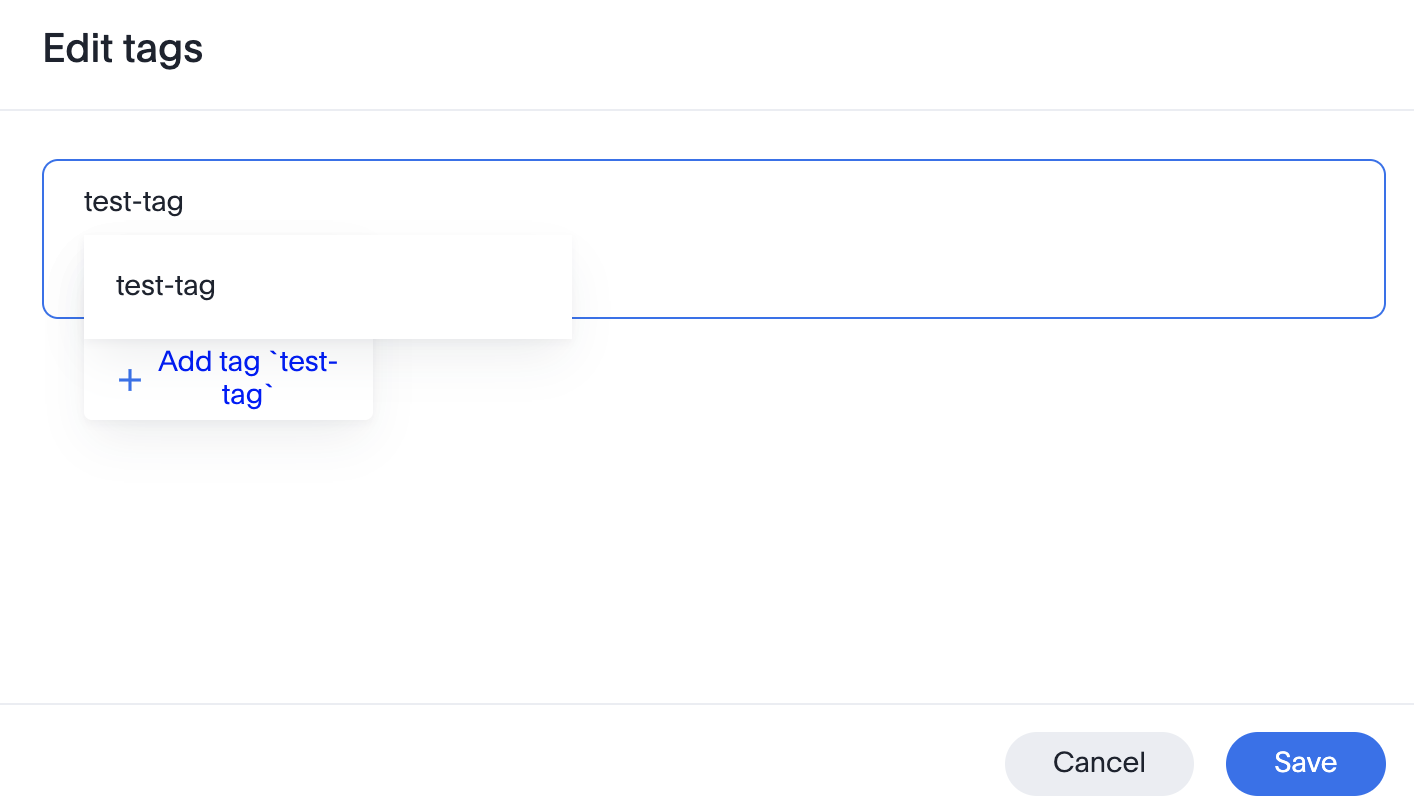Add new tag named test-tag
The image size is (1414, 804).
tap(247, 378)
